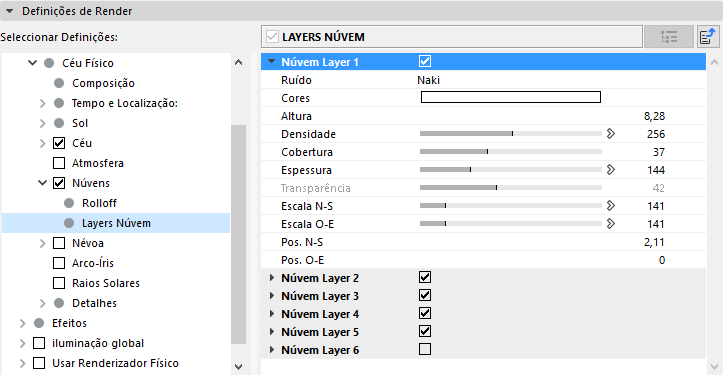Toggle the Céu checkbox in tree
Image resolution: width=723 pixels, height=375 pixels.
tap(59, 143)
